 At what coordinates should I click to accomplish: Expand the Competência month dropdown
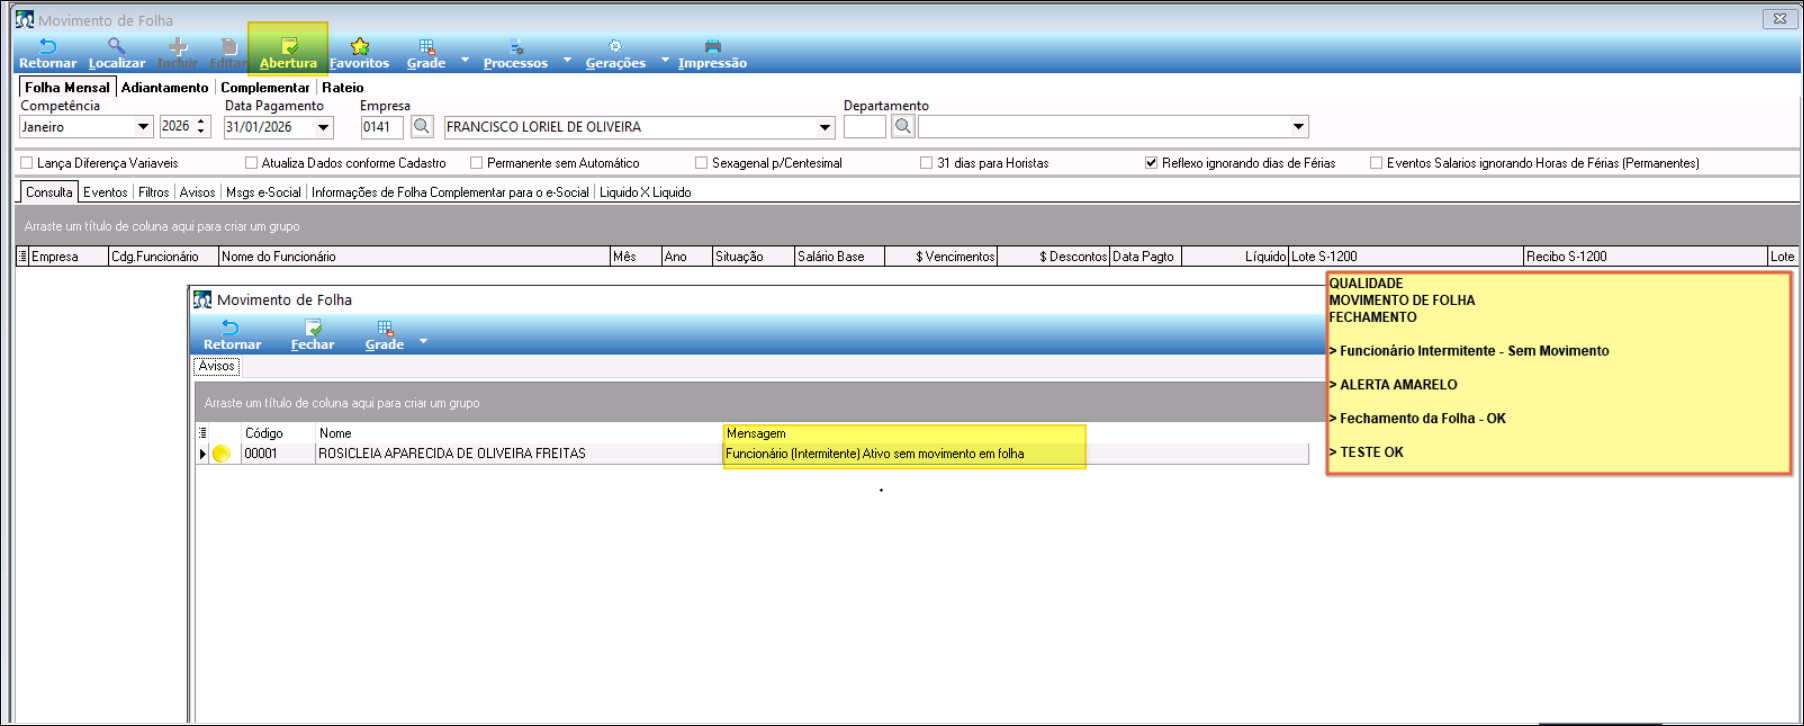click(x=143, y=127)
